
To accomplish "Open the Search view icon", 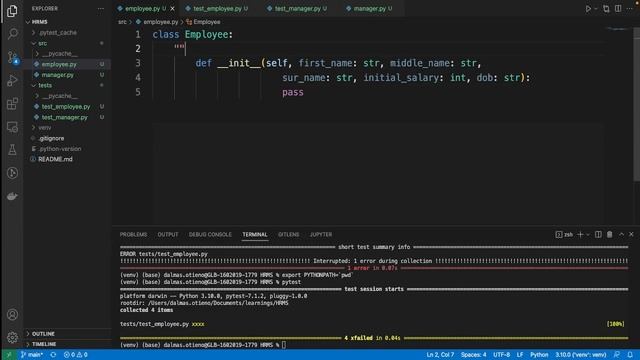I will [x=12, y=33].
